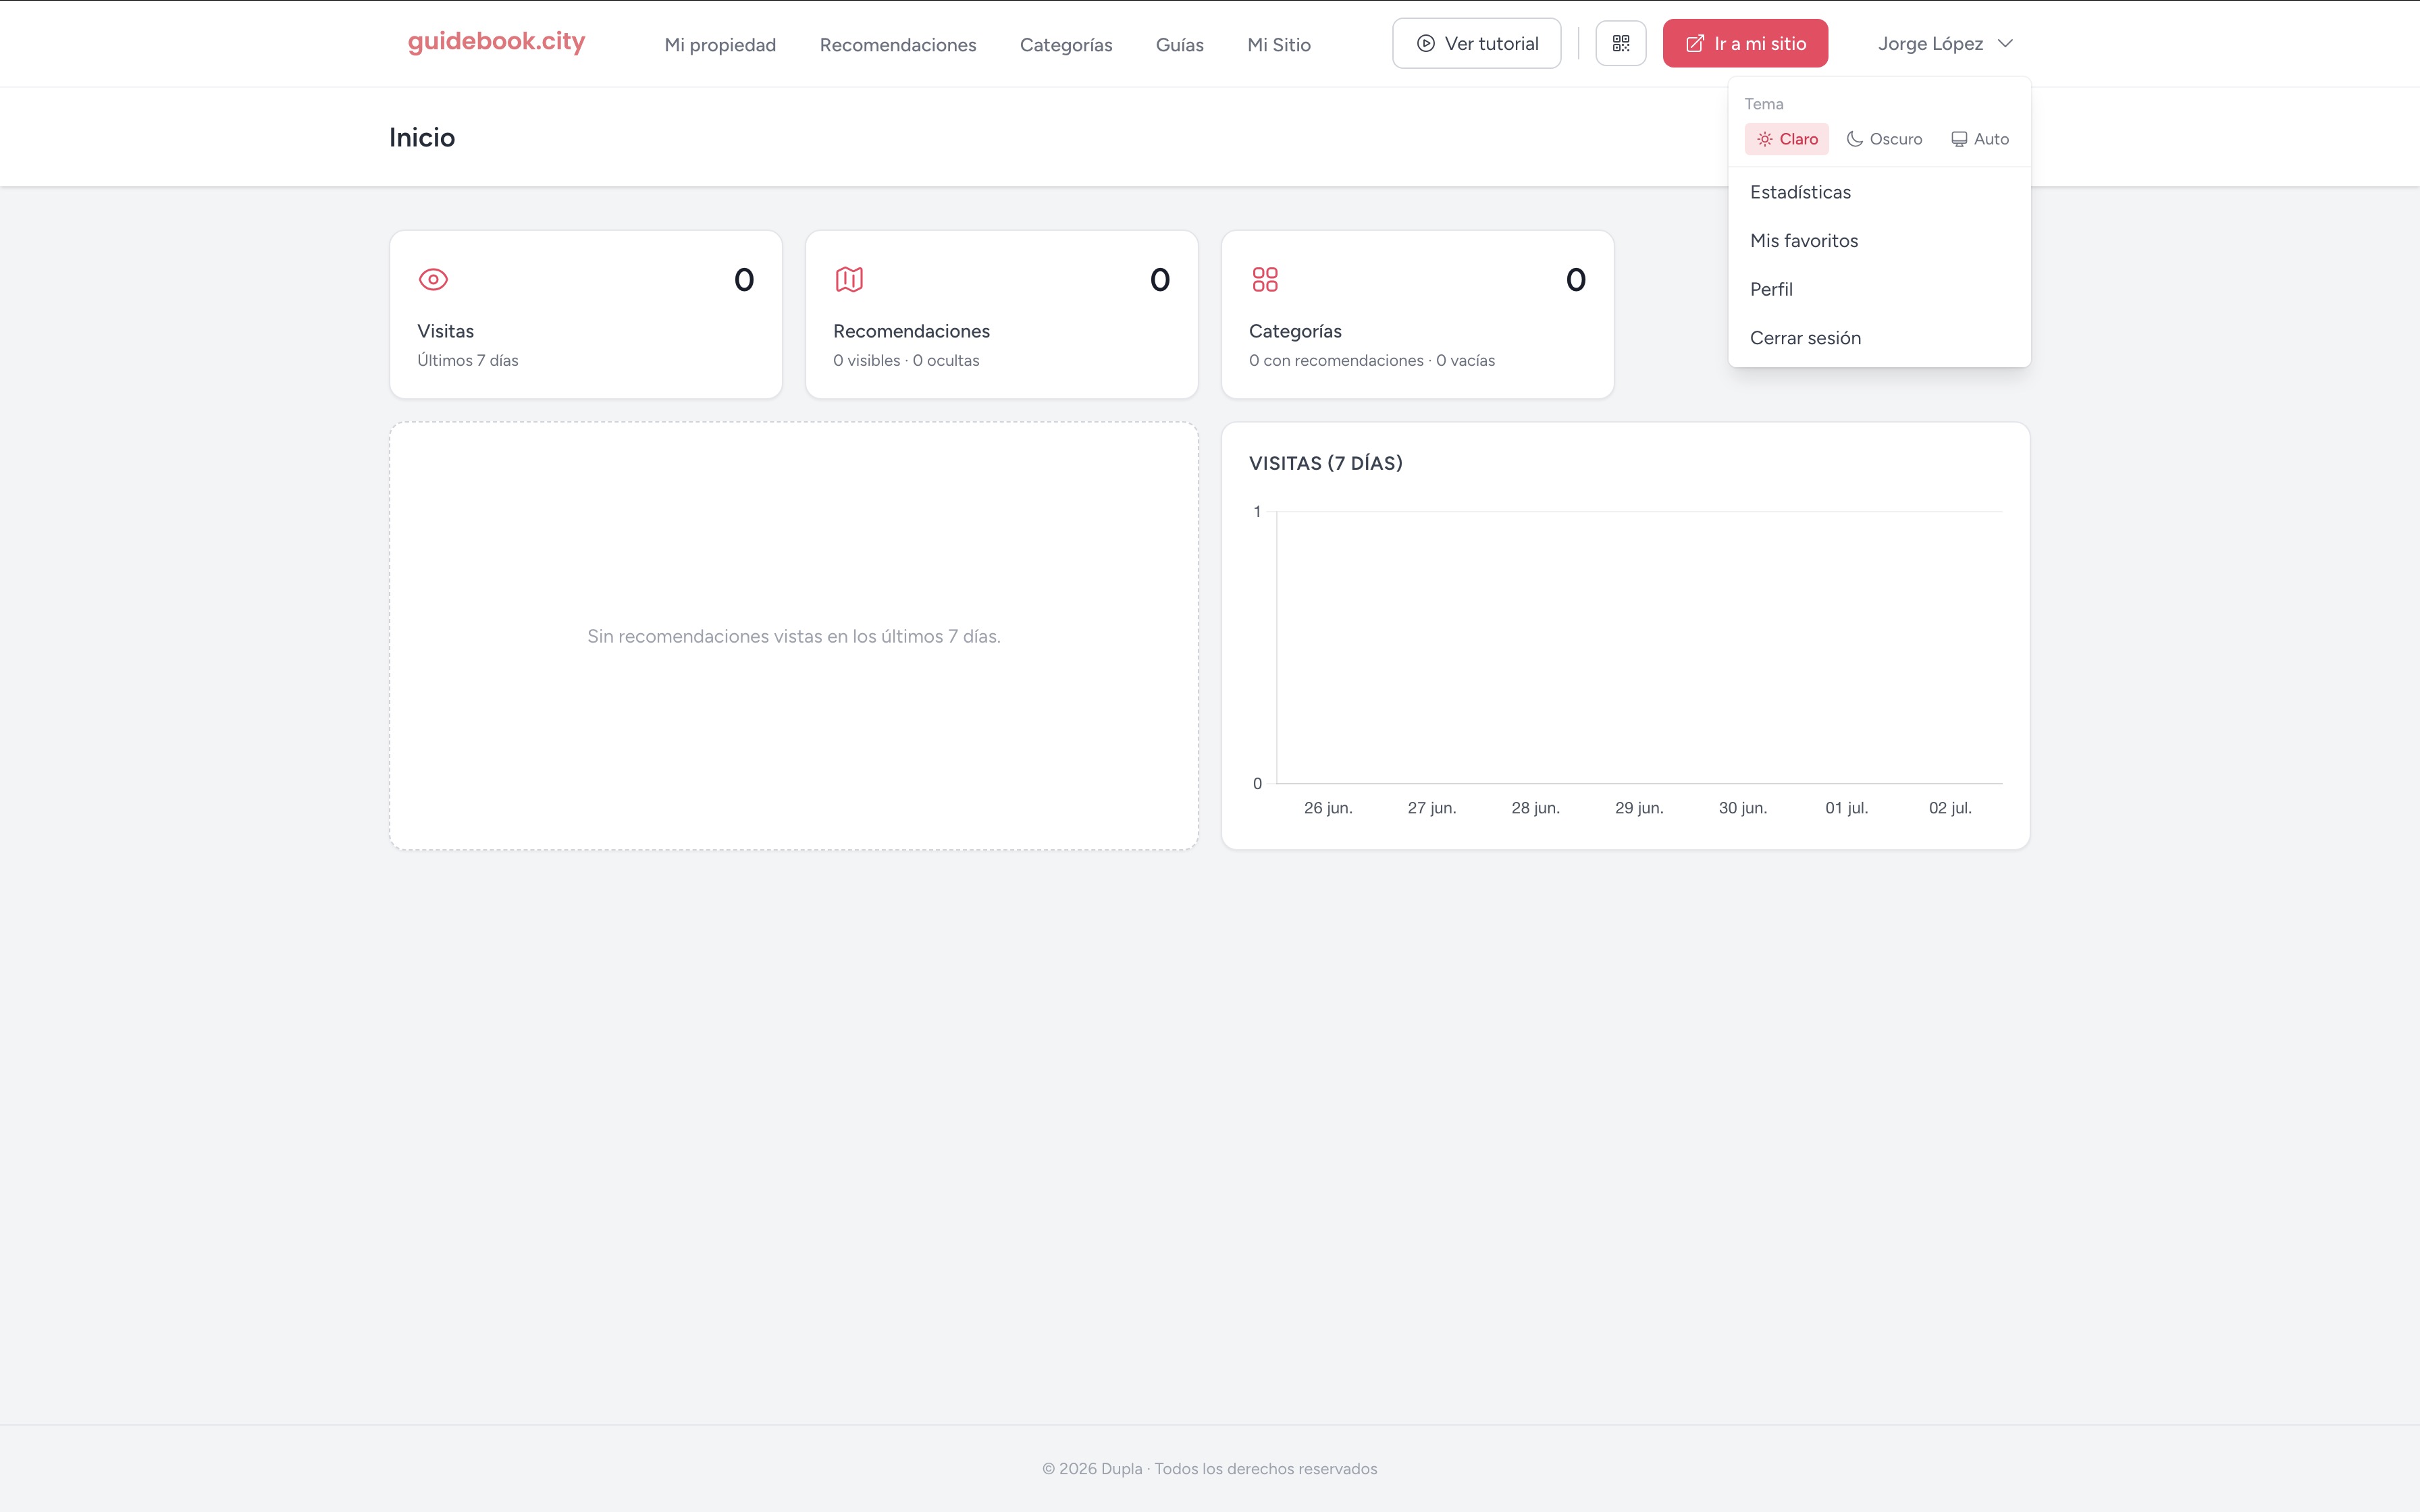Click the sun icon for Claro theme

click(x=1765, y=139)
